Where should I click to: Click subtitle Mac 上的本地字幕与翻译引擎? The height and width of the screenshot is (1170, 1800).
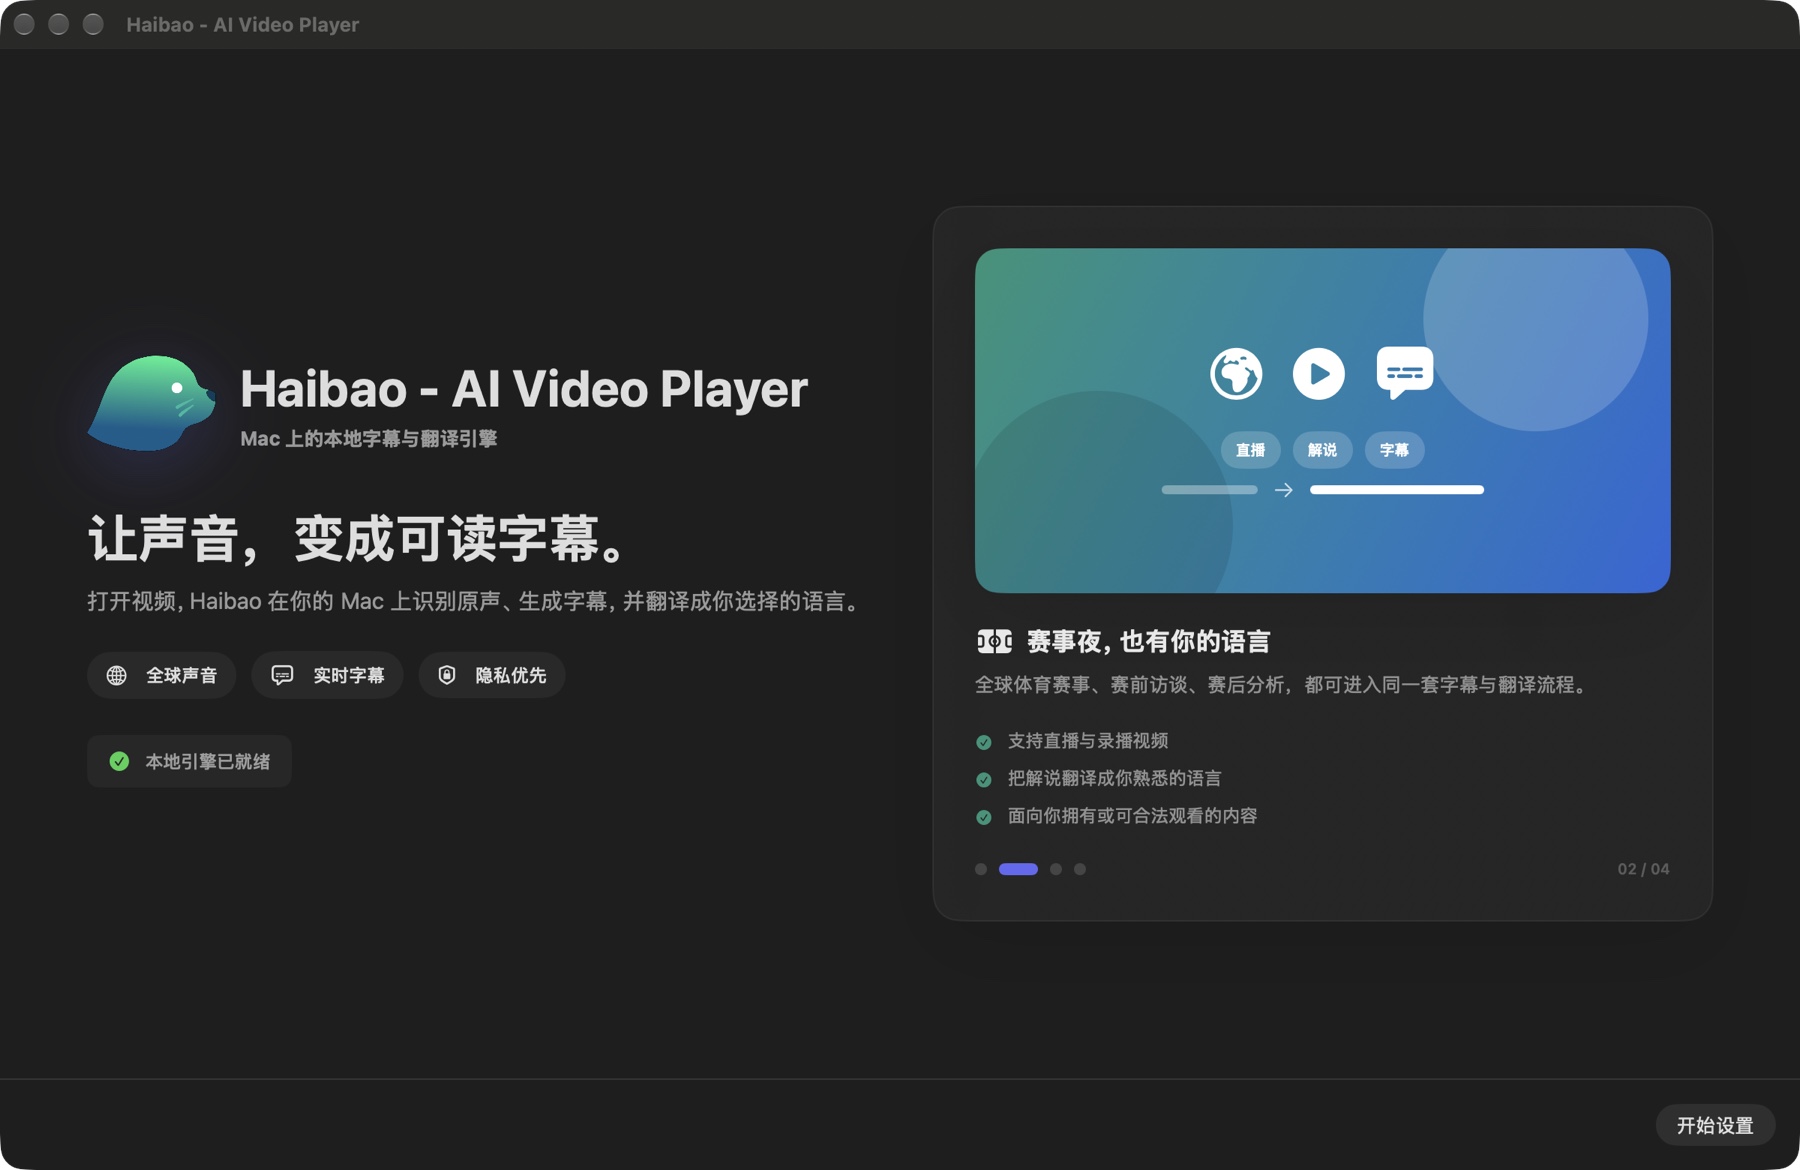(368, 438)
